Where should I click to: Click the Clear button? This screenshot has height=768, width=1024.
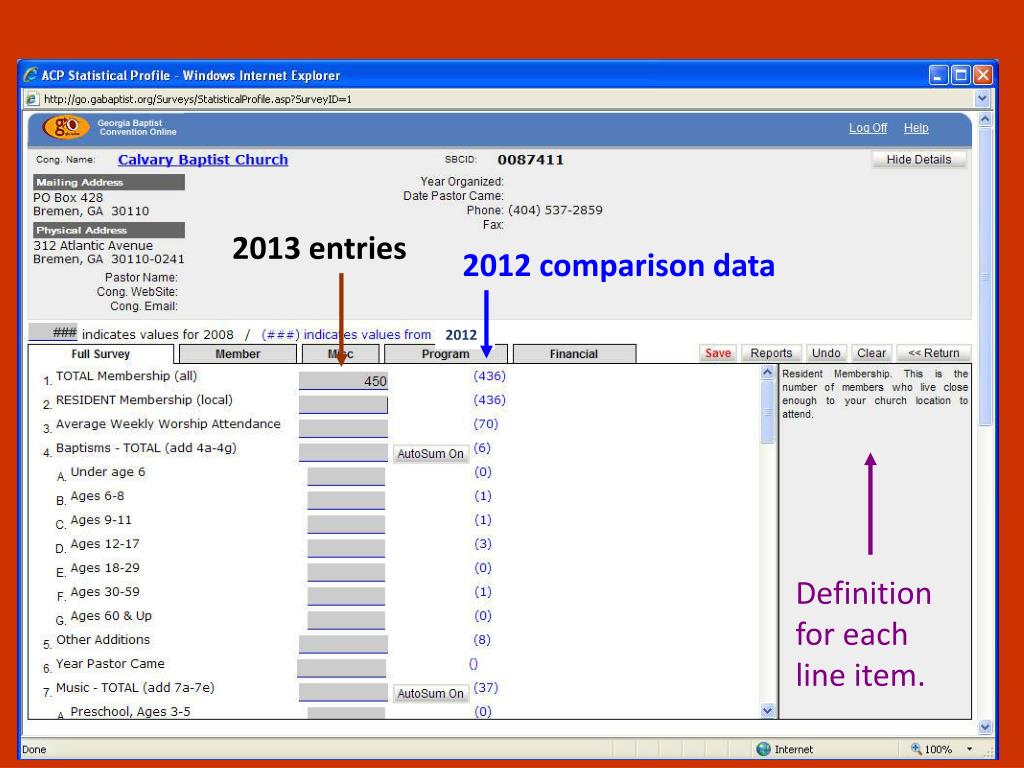tap(871, 353)
